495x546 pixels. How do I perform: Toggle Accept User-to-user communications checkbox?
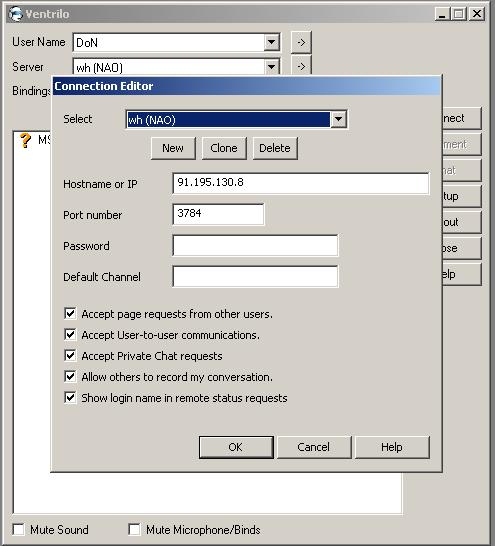[x=70, y=335]
